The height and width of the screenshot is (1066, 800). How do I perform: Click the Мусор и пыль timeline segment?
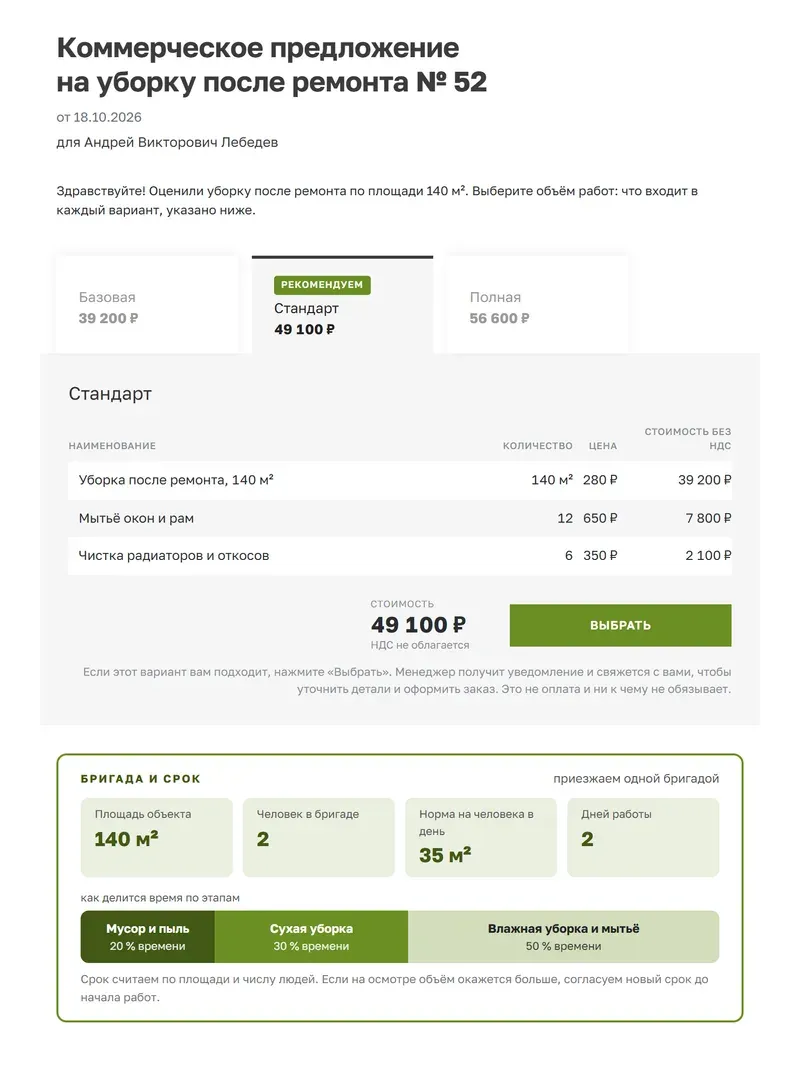147,937
